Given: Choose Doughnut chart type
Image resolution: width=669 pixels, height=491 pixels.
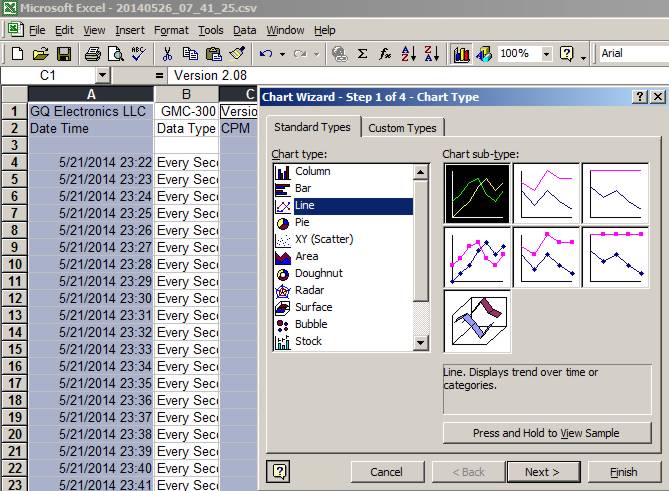Looking at the screenshot, I should (344, 273).
